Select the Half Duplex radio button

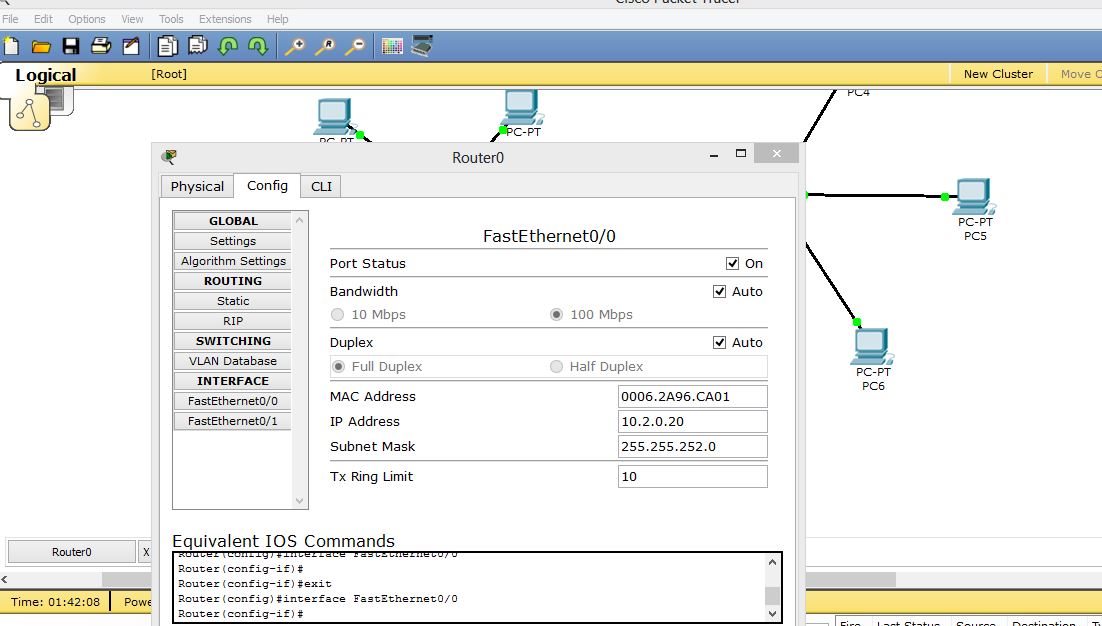(557, 367)
